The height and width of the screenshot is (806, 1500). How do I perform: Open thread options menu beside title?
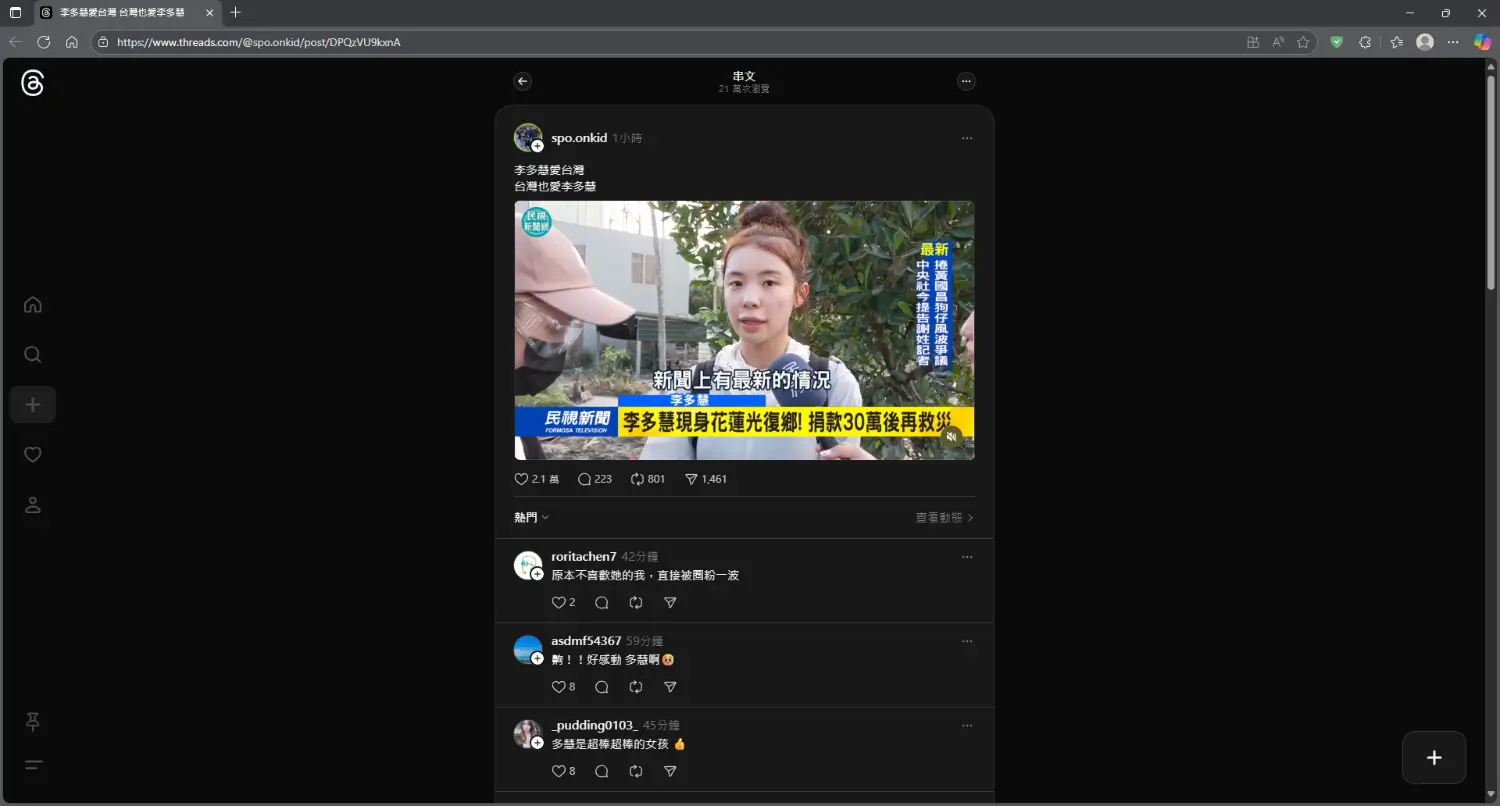pos(966,82)
